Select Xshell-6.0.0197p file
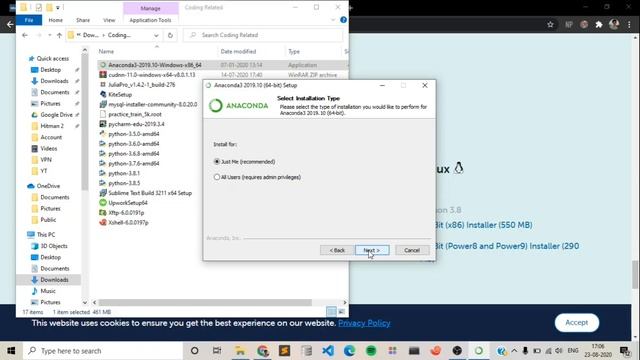640x360 pixels. click(x=128, y=222)
